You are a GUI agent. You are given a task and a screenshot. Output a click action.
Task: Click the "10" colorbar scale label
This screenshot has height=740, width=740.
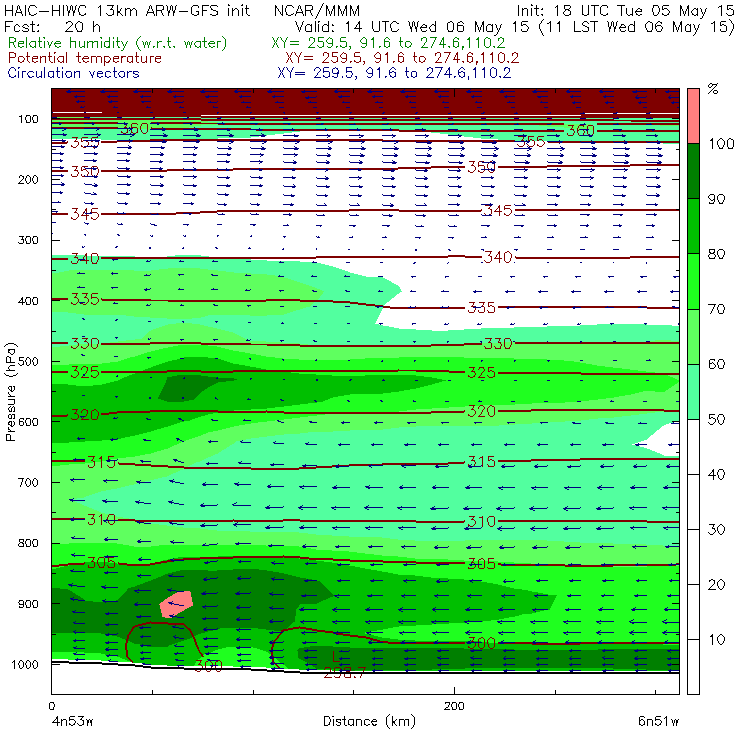[716, 640]
